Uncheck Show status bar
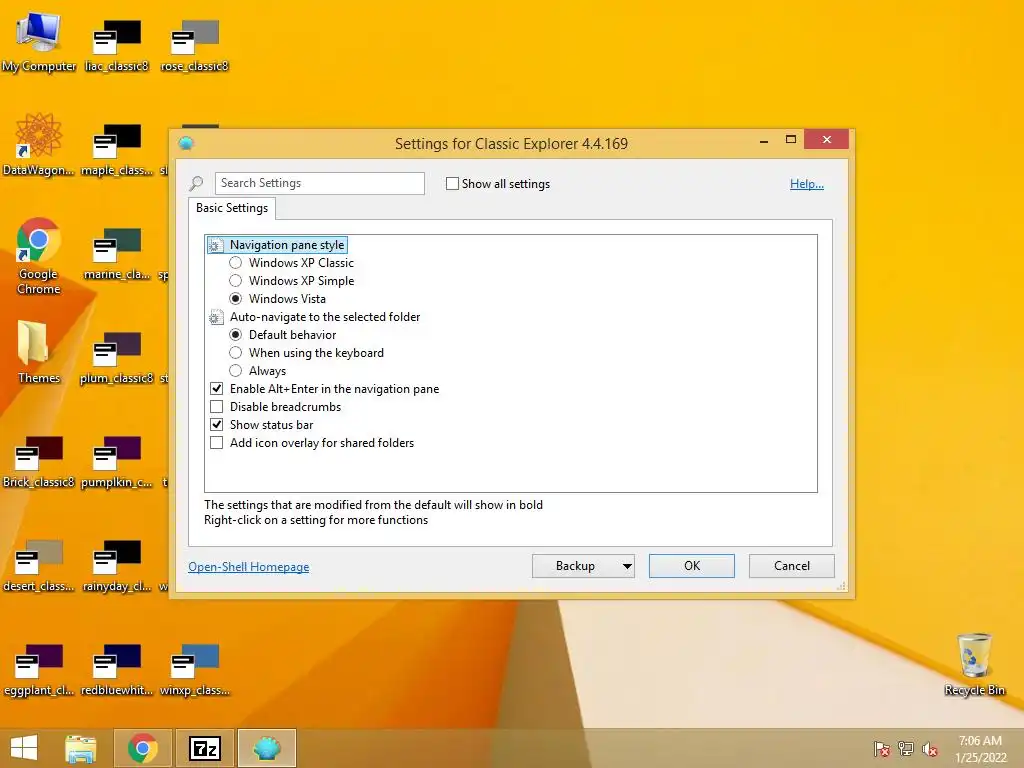Image resolution: width=1024 pixels, height=768 pixels. click(217, 424)
